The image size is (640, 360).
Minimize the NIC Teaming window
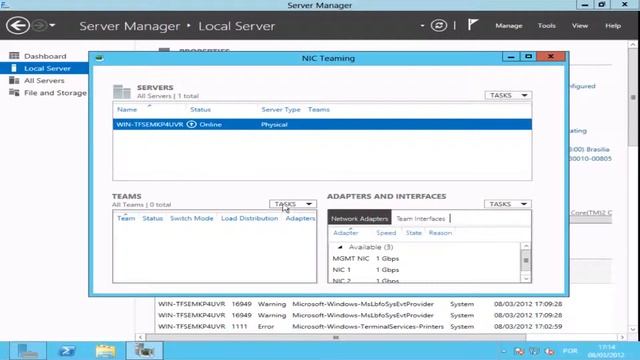pyautogui.click(x=511, y=57)
